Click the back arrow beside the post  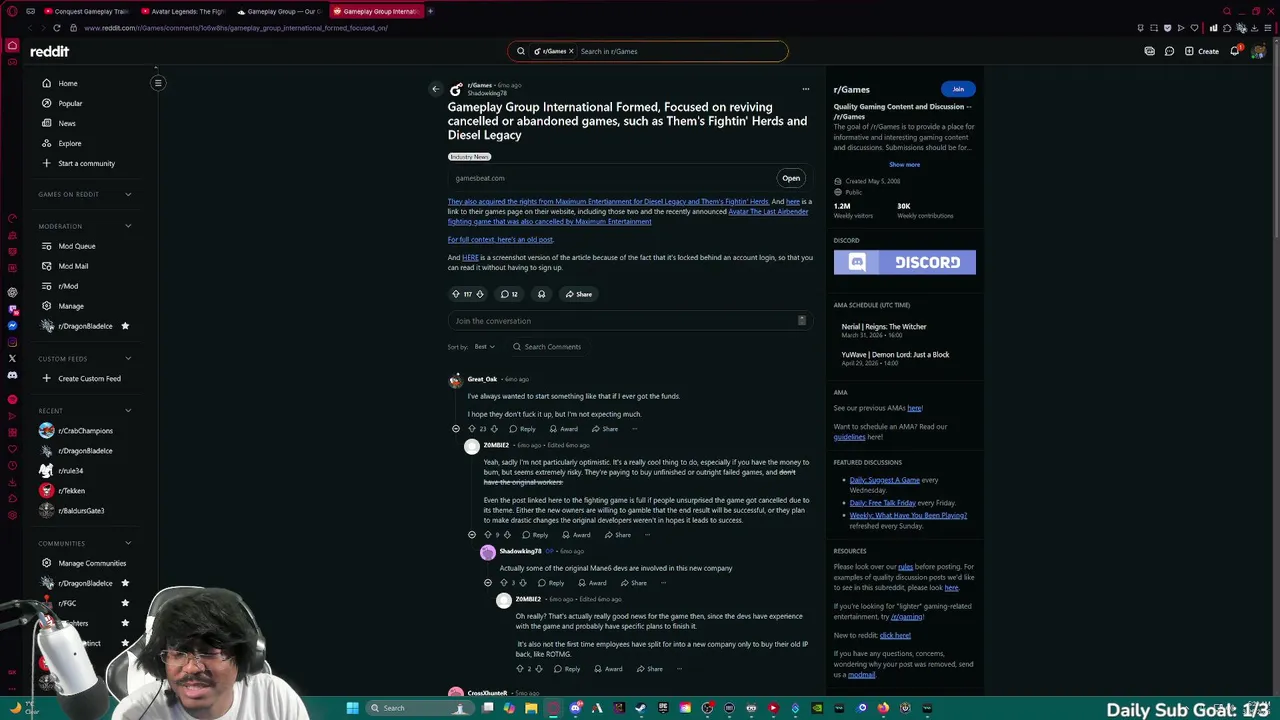[x=435, y=89]
